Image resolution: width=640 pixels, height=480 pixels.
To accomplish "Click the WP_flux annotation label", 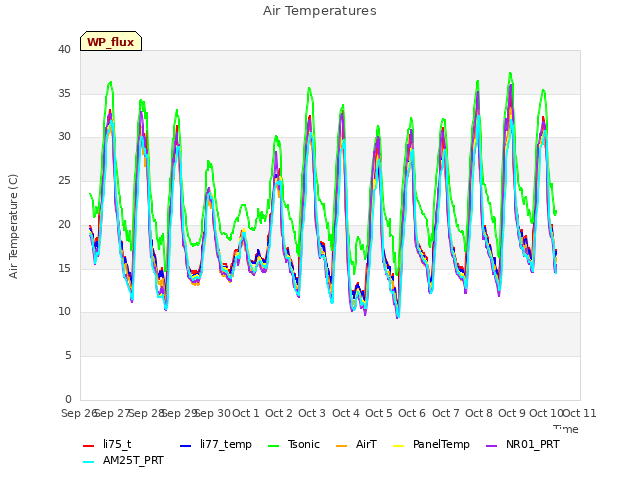I will tap(111, 41).
